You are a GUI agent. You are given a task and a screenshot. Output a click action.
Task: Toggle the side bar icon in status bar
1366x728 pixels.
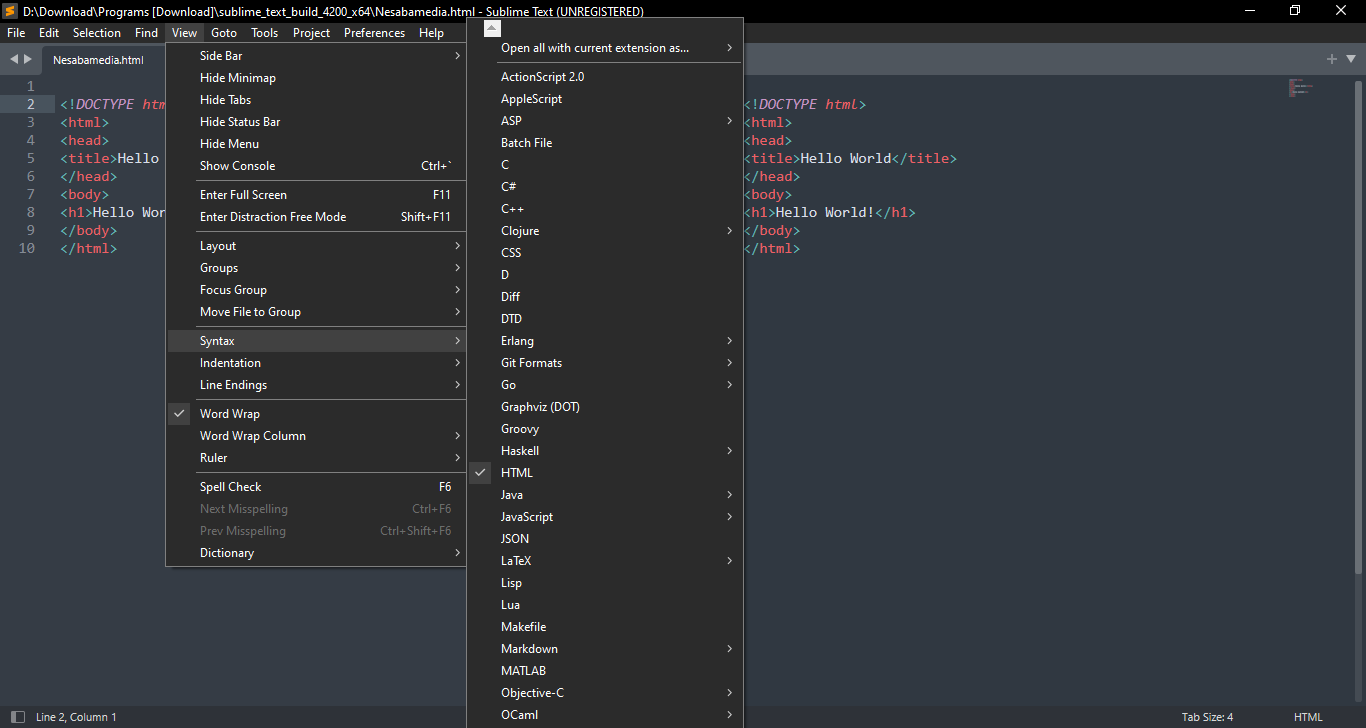tap(17, 717)
